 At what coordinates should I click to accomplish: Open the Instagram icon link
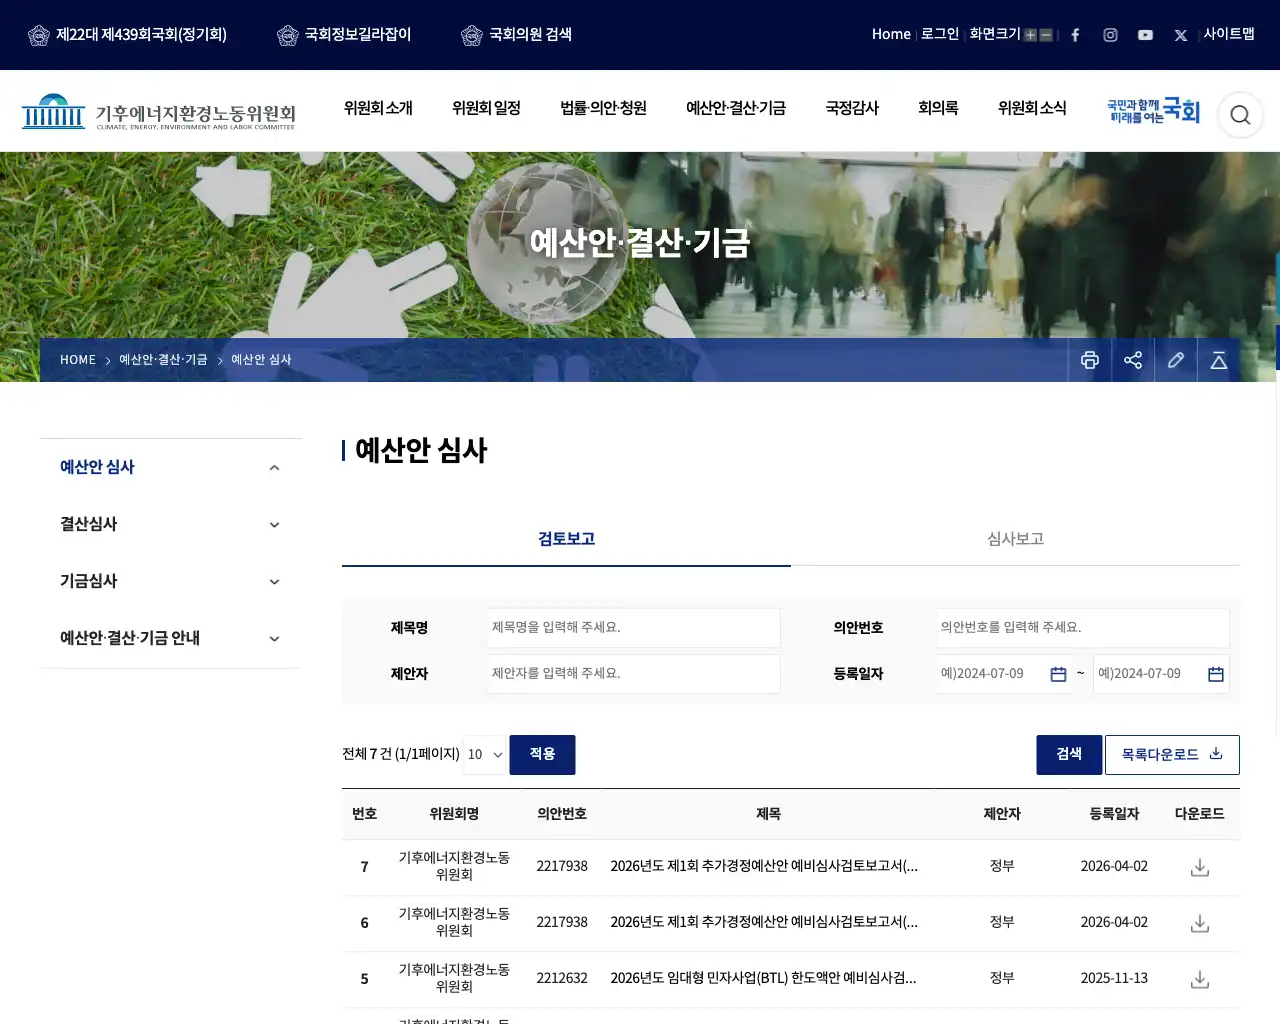click(1110, 35)
